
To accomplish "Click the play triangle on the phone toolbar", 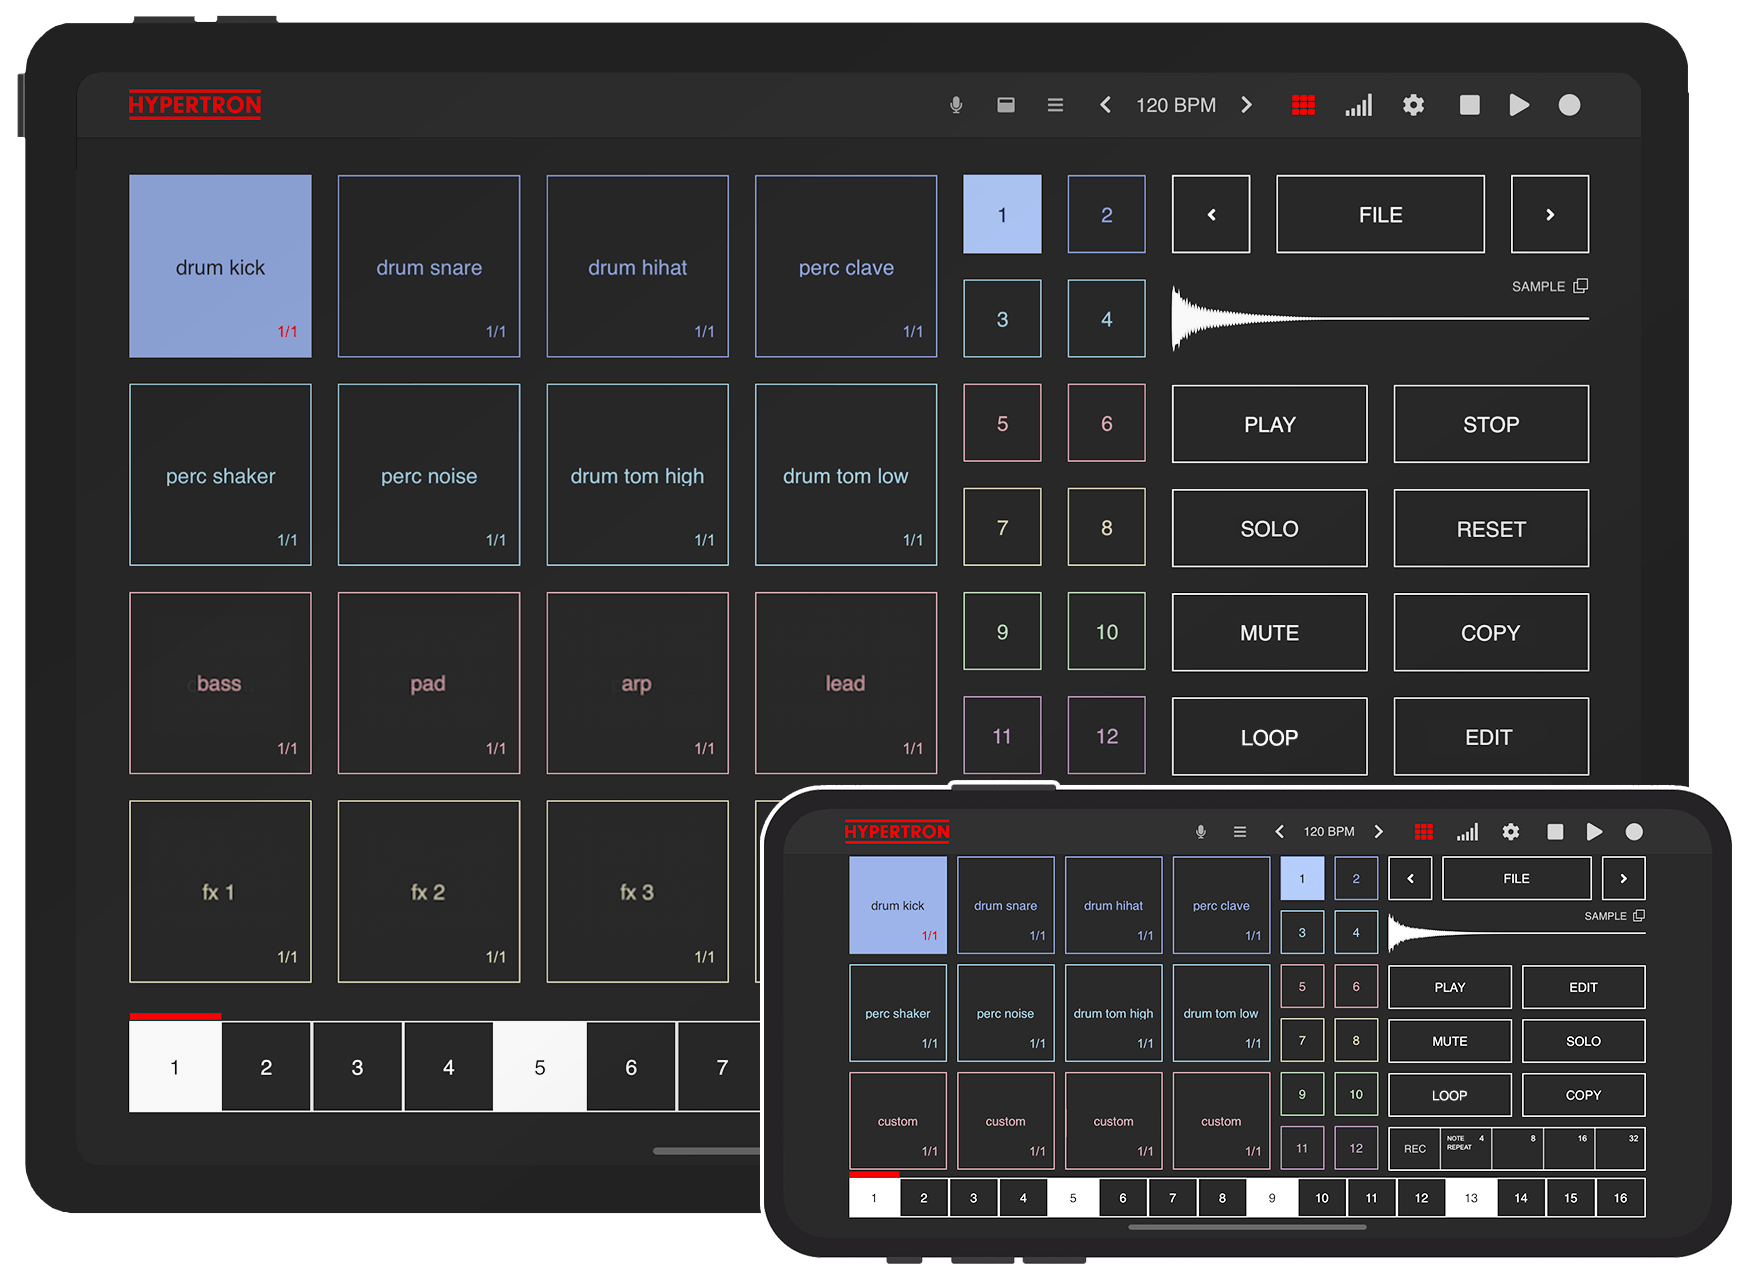I will pyautogui.click(x=1594, y=832).
